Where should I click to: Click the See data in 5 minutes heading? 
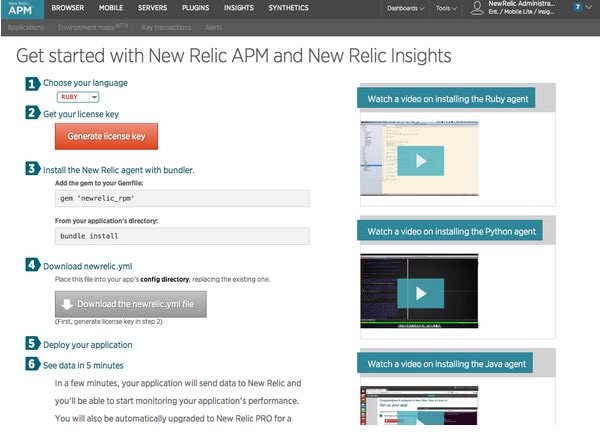[83, 365]
